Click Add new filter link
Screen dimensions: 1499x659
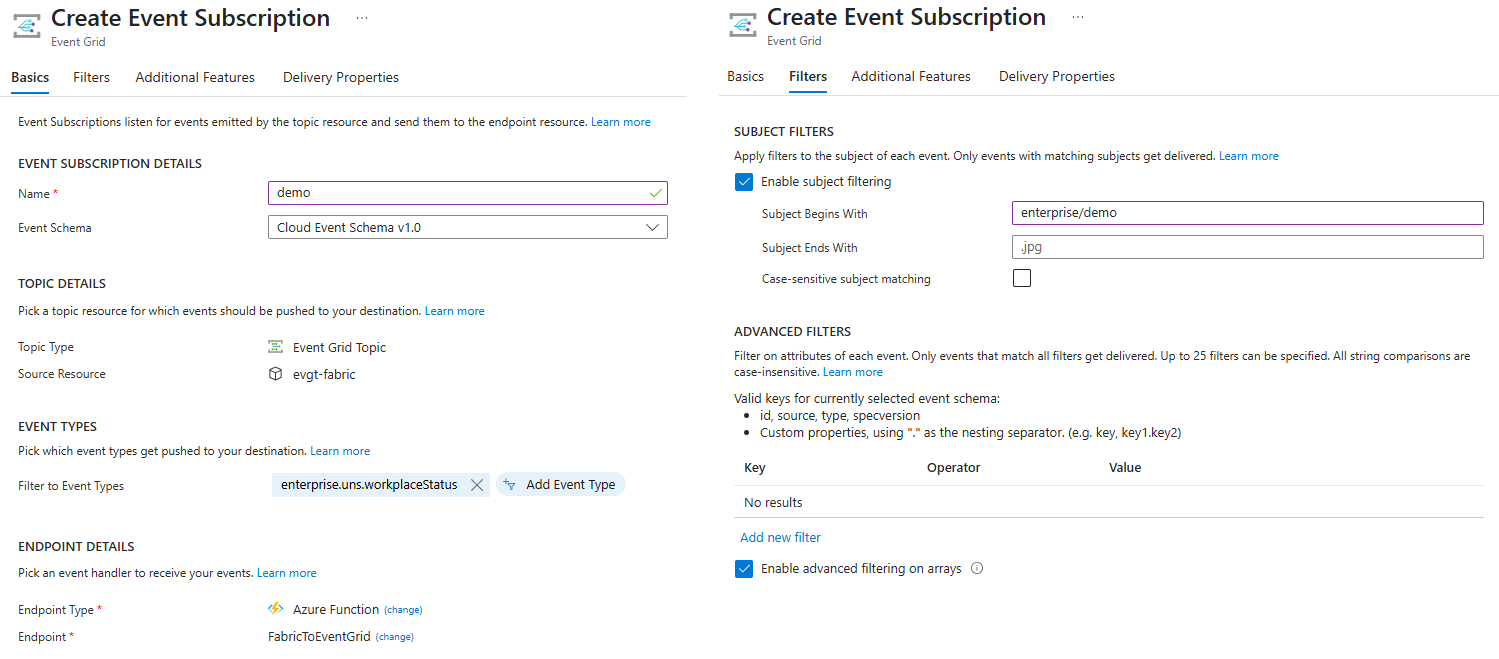pos(780,537)
